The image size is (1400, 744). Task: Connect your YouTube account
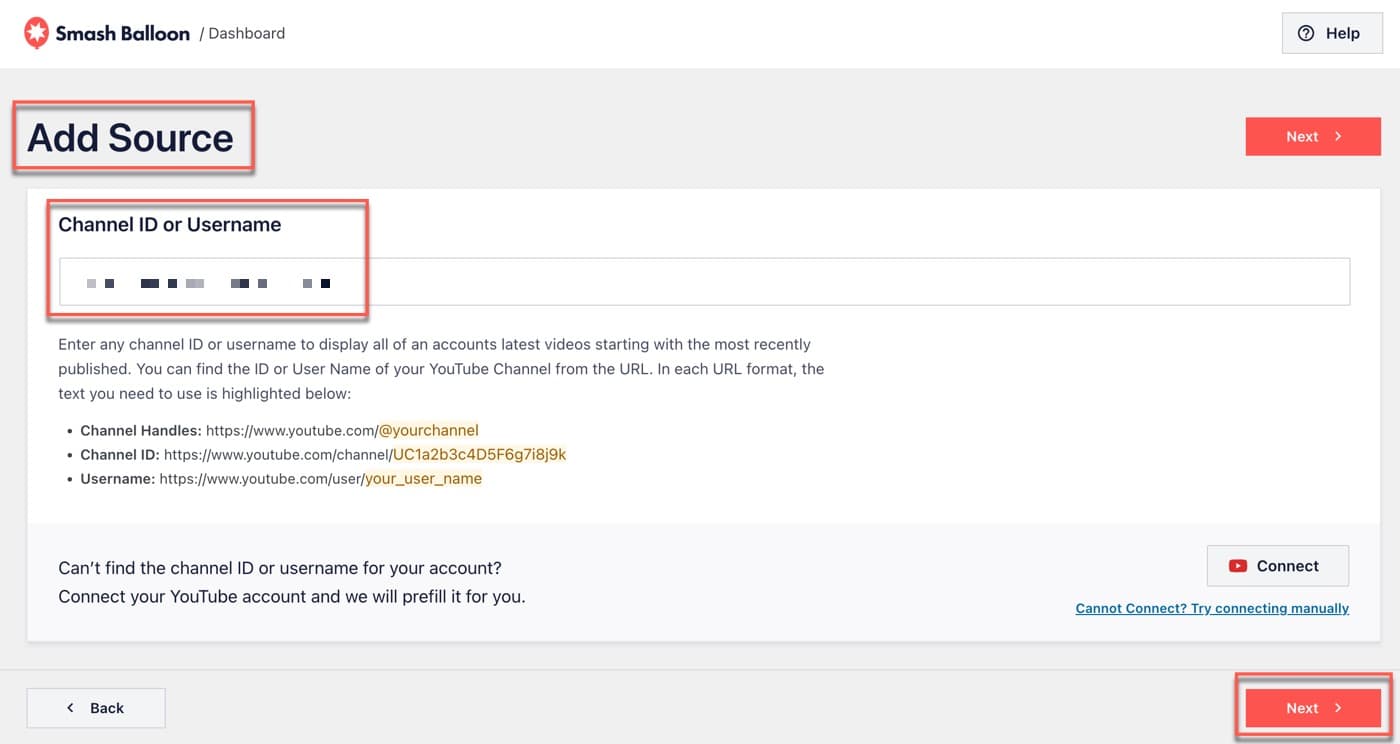pyautogui.click(x=1278, y=566)
